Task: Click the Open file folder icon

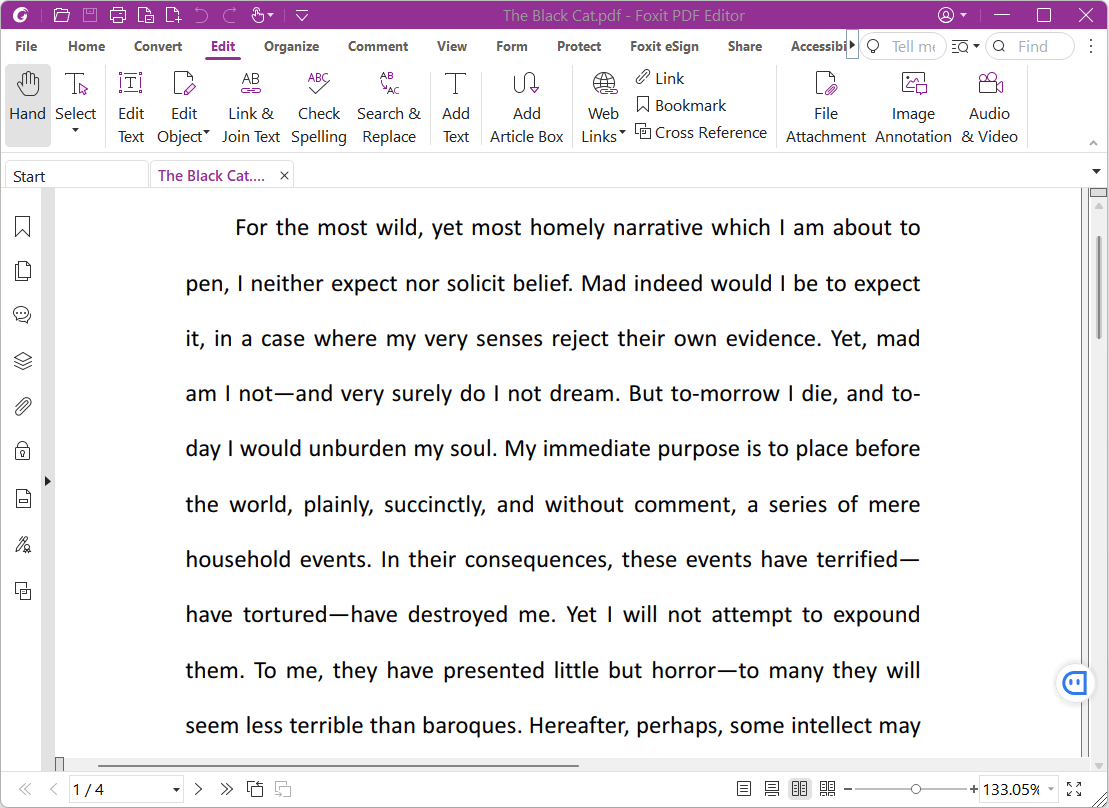Action: pos(62,15)
